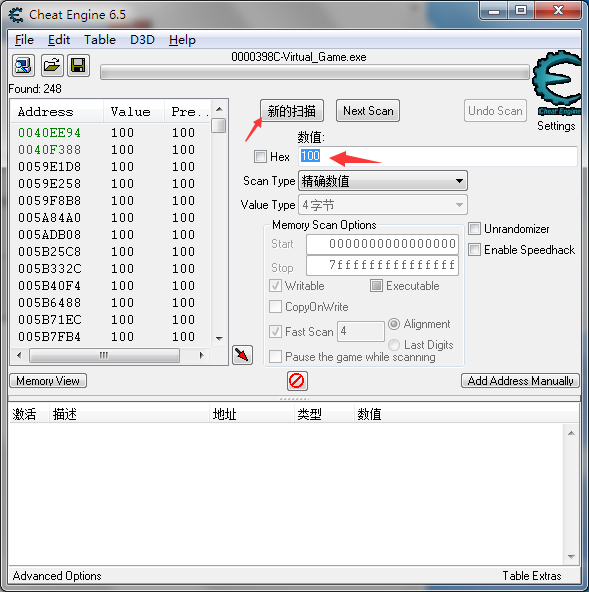589x592 pixels.
Task: Open the Scan Type dropdown
Action: [383, 181]
